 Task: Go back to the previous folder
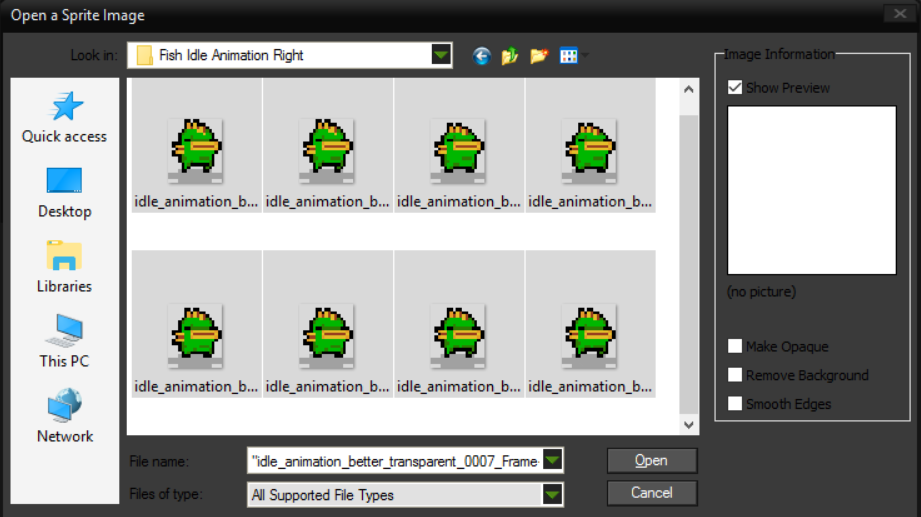coord(482,56)
